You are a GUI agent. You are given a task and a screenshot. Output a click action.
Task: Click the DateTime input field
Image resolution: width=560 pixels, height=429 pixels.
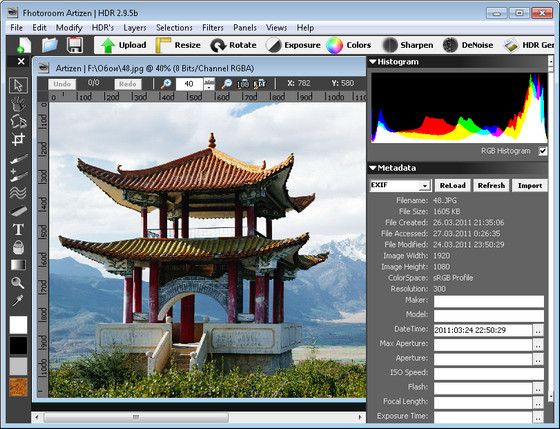[483, 330]
